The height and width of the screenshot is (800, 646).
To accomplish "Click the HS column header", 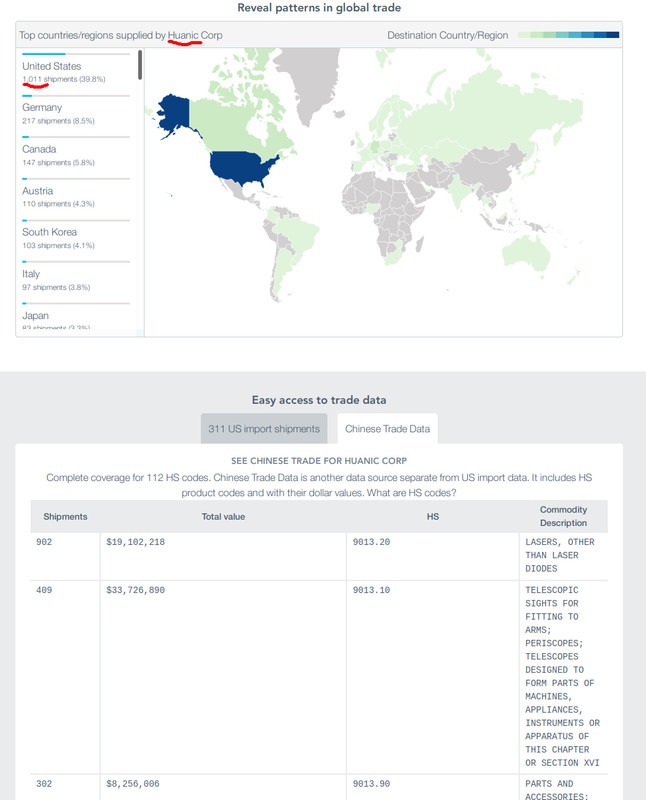I will pyautogui.click(x=433, y=517).
